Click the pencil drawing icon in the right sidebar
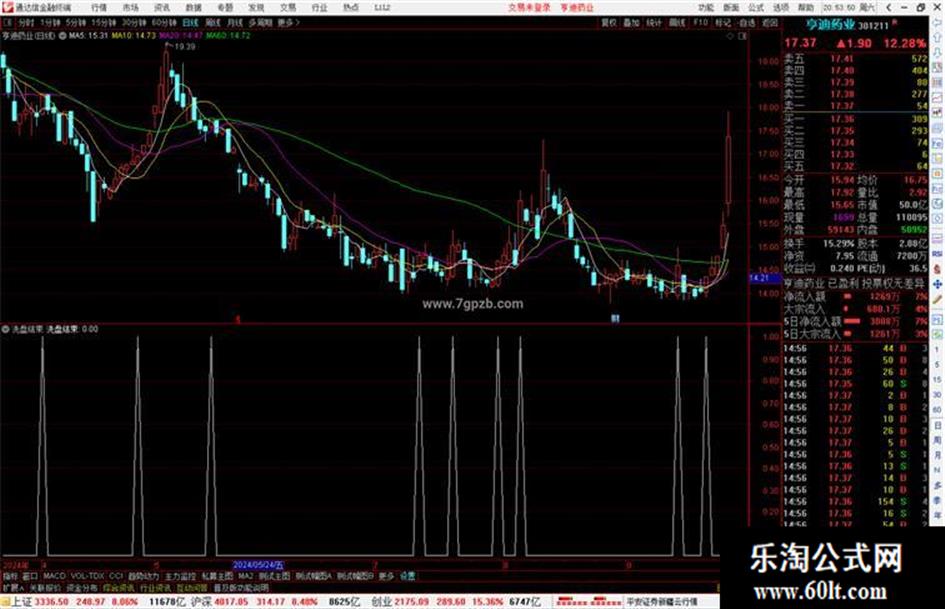This screenshot has width=945, height=609. [x=937, y=299]
